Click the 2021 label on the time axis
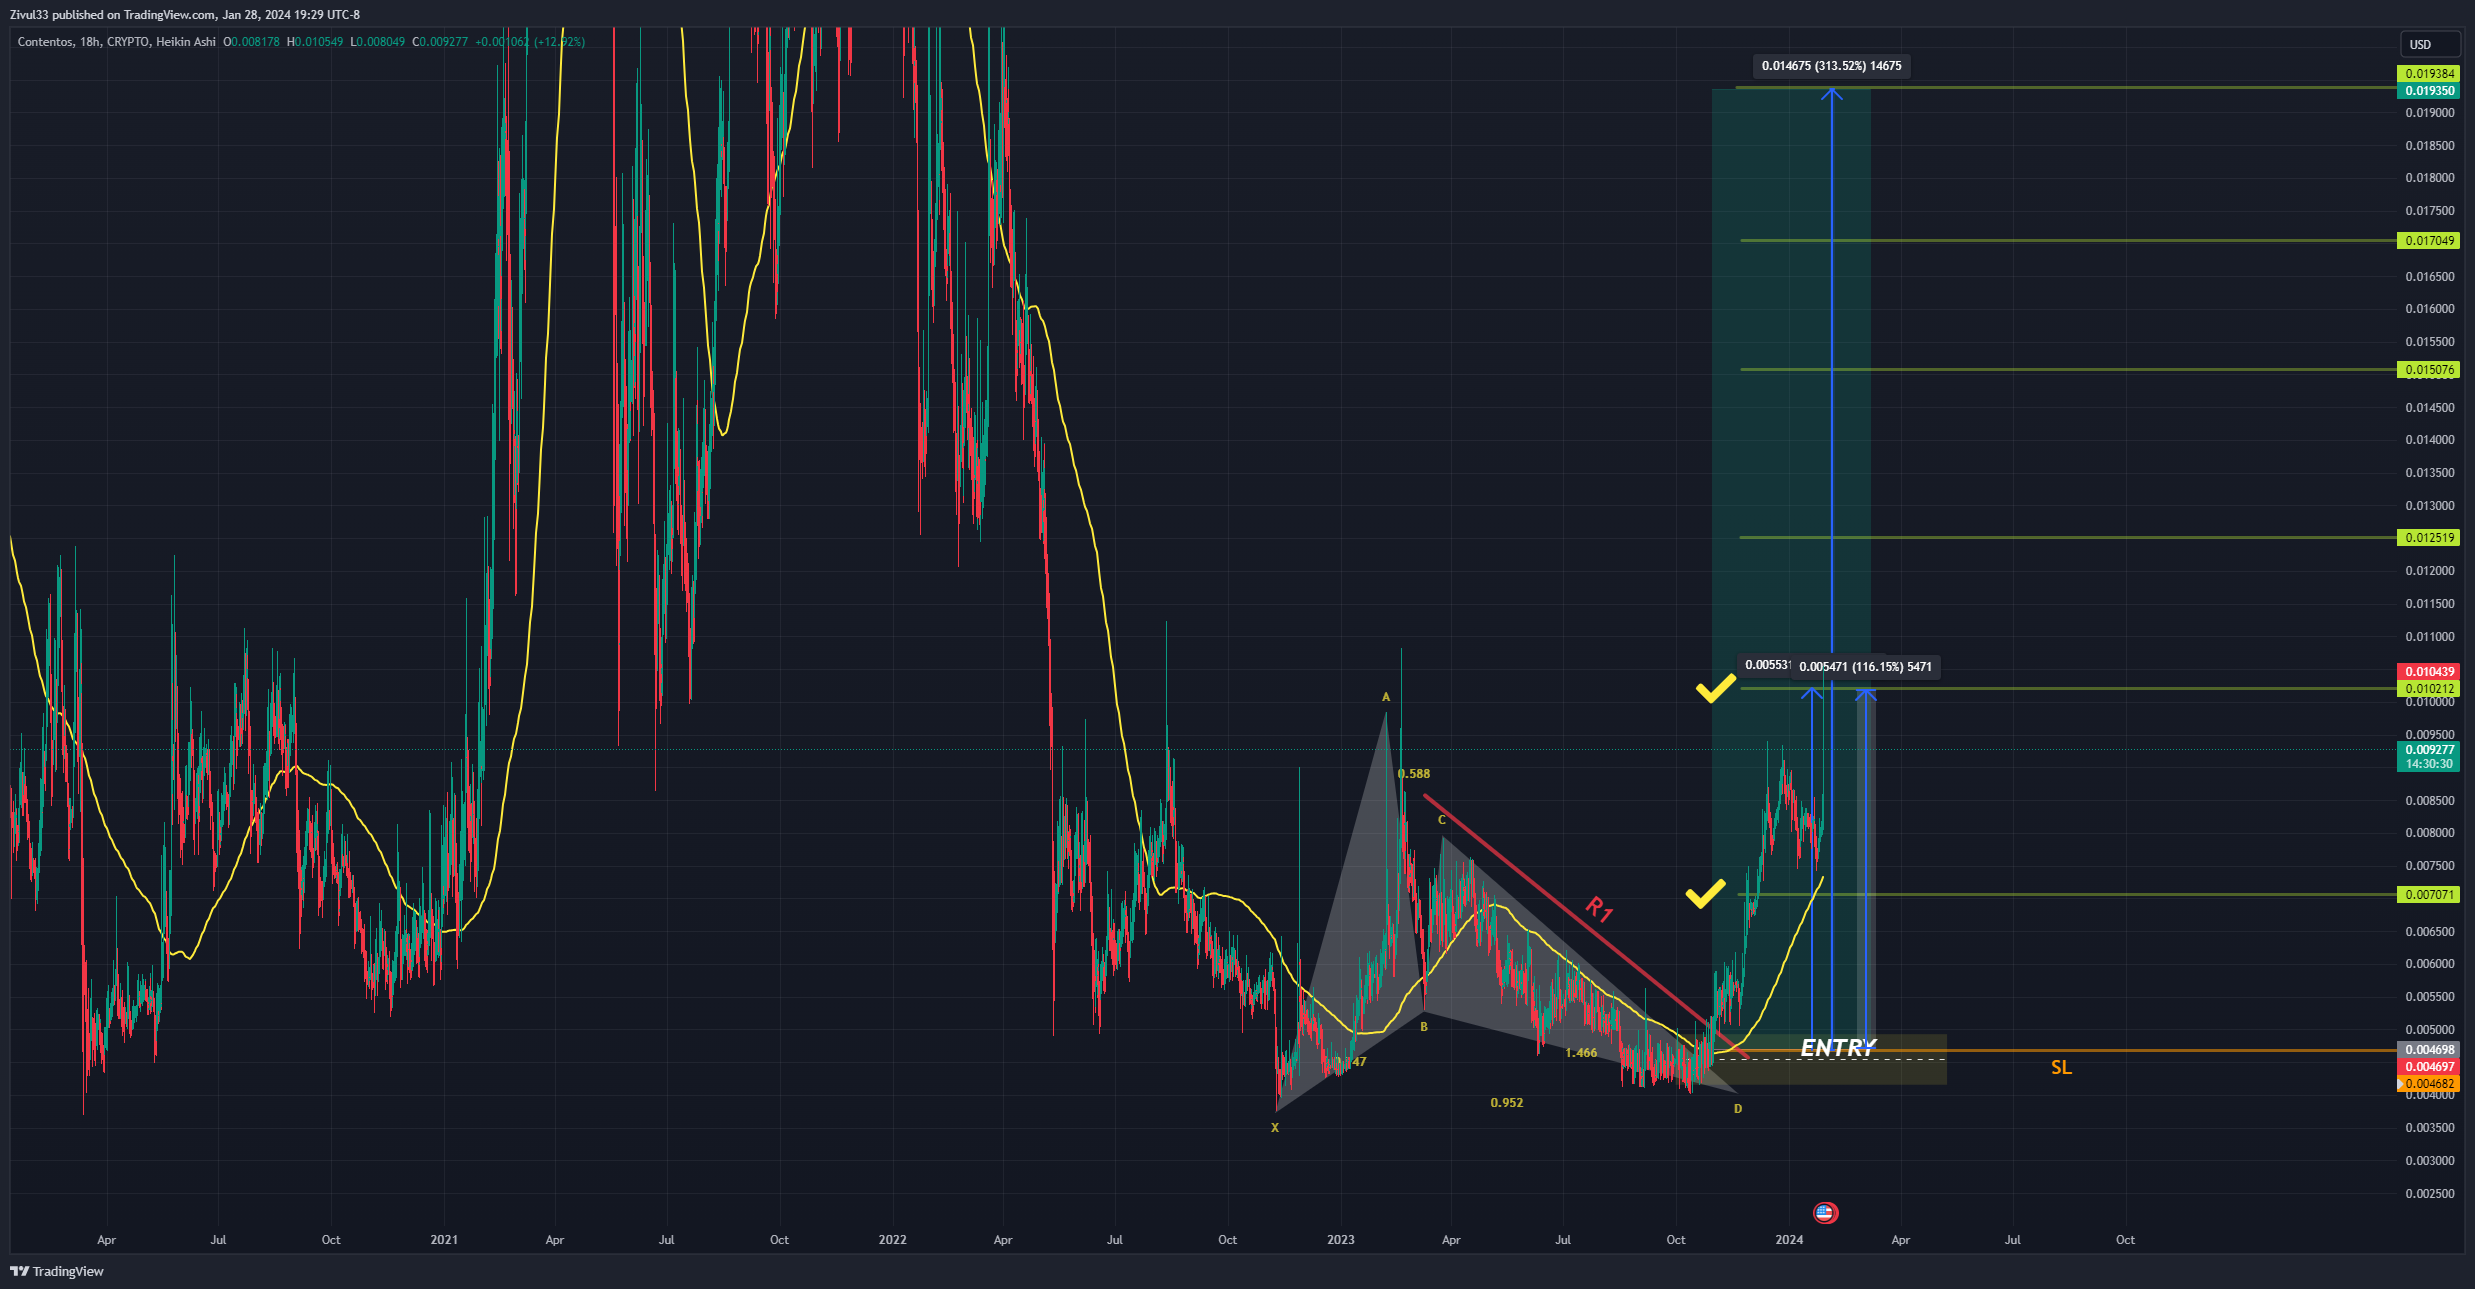2475x1289 pixels. point(444,1240)
